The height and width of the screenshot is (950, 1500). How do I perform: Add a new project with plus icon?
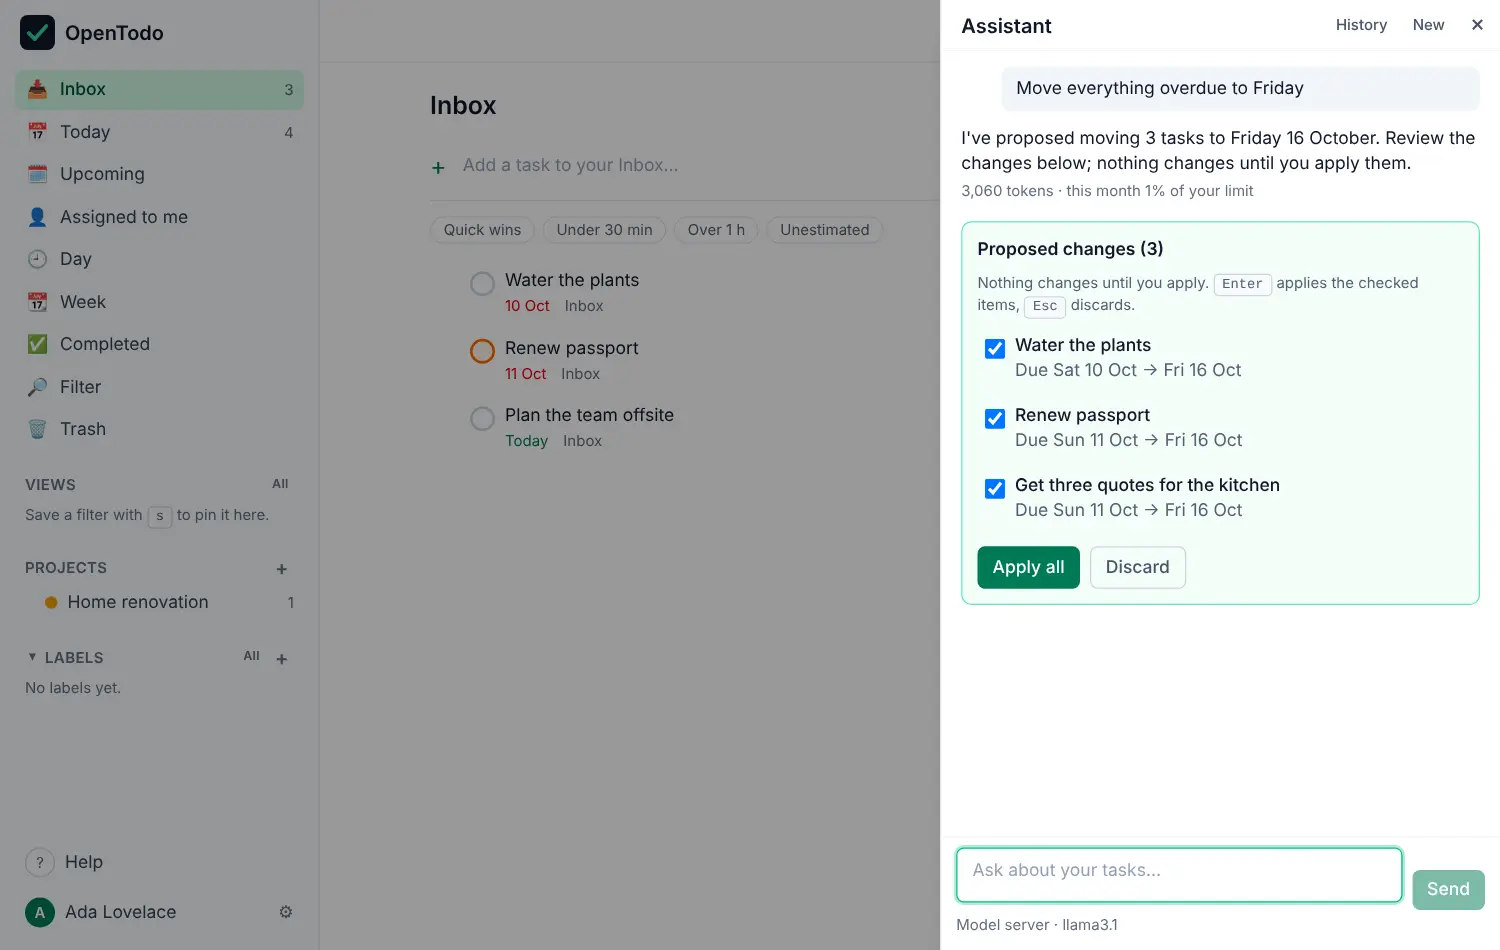tap(282, 569)
